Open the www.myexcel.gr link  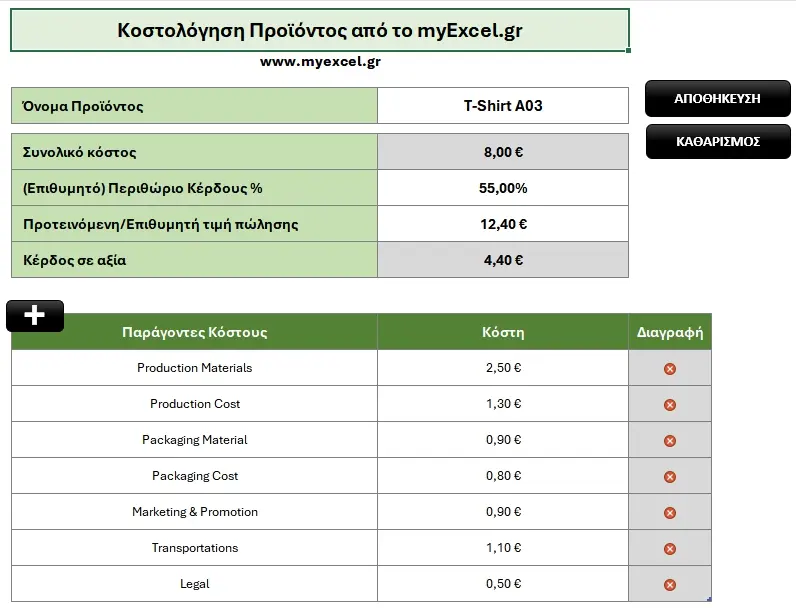320,62
